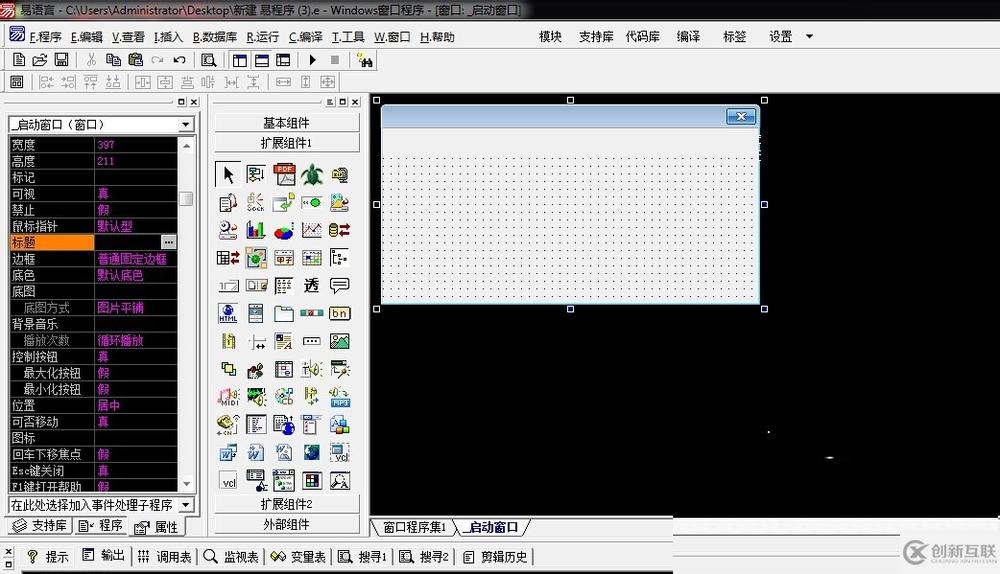Click the Save floppy disk icon
The height and width of the screenshot is (574, 1000).
tap(62, 60)
